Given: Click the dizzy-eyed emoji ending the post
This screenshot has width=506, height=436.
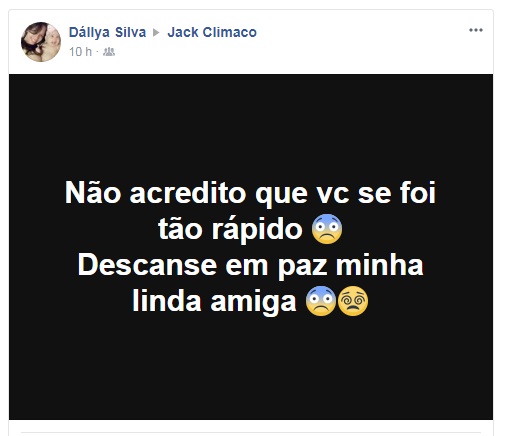Looking at the screenshot, I should click(x=353, y=301).
